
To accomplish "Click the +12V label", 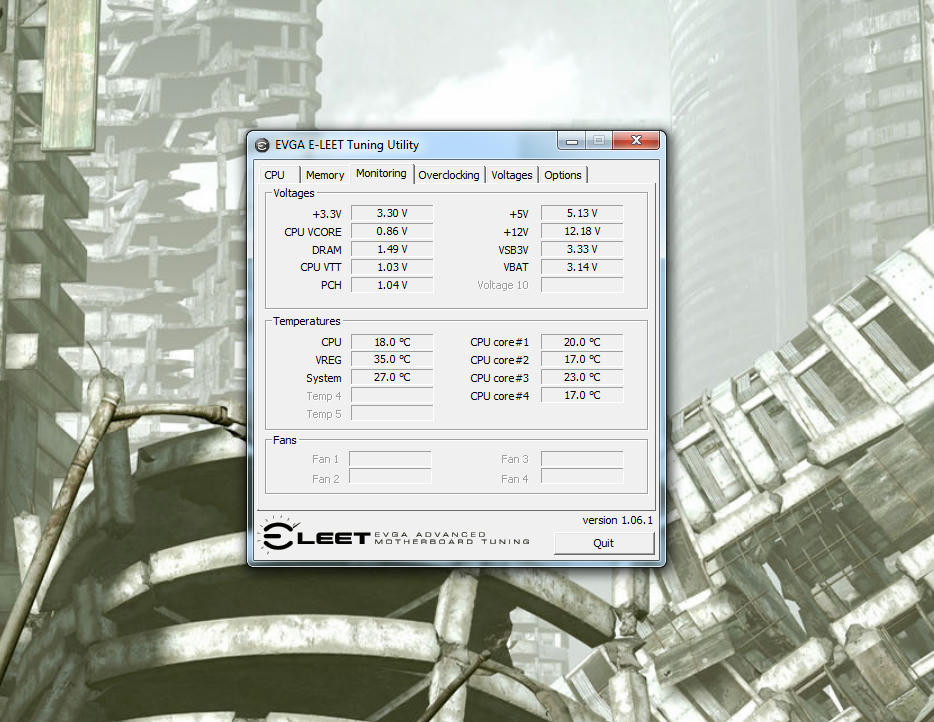I will click(516, 232).
